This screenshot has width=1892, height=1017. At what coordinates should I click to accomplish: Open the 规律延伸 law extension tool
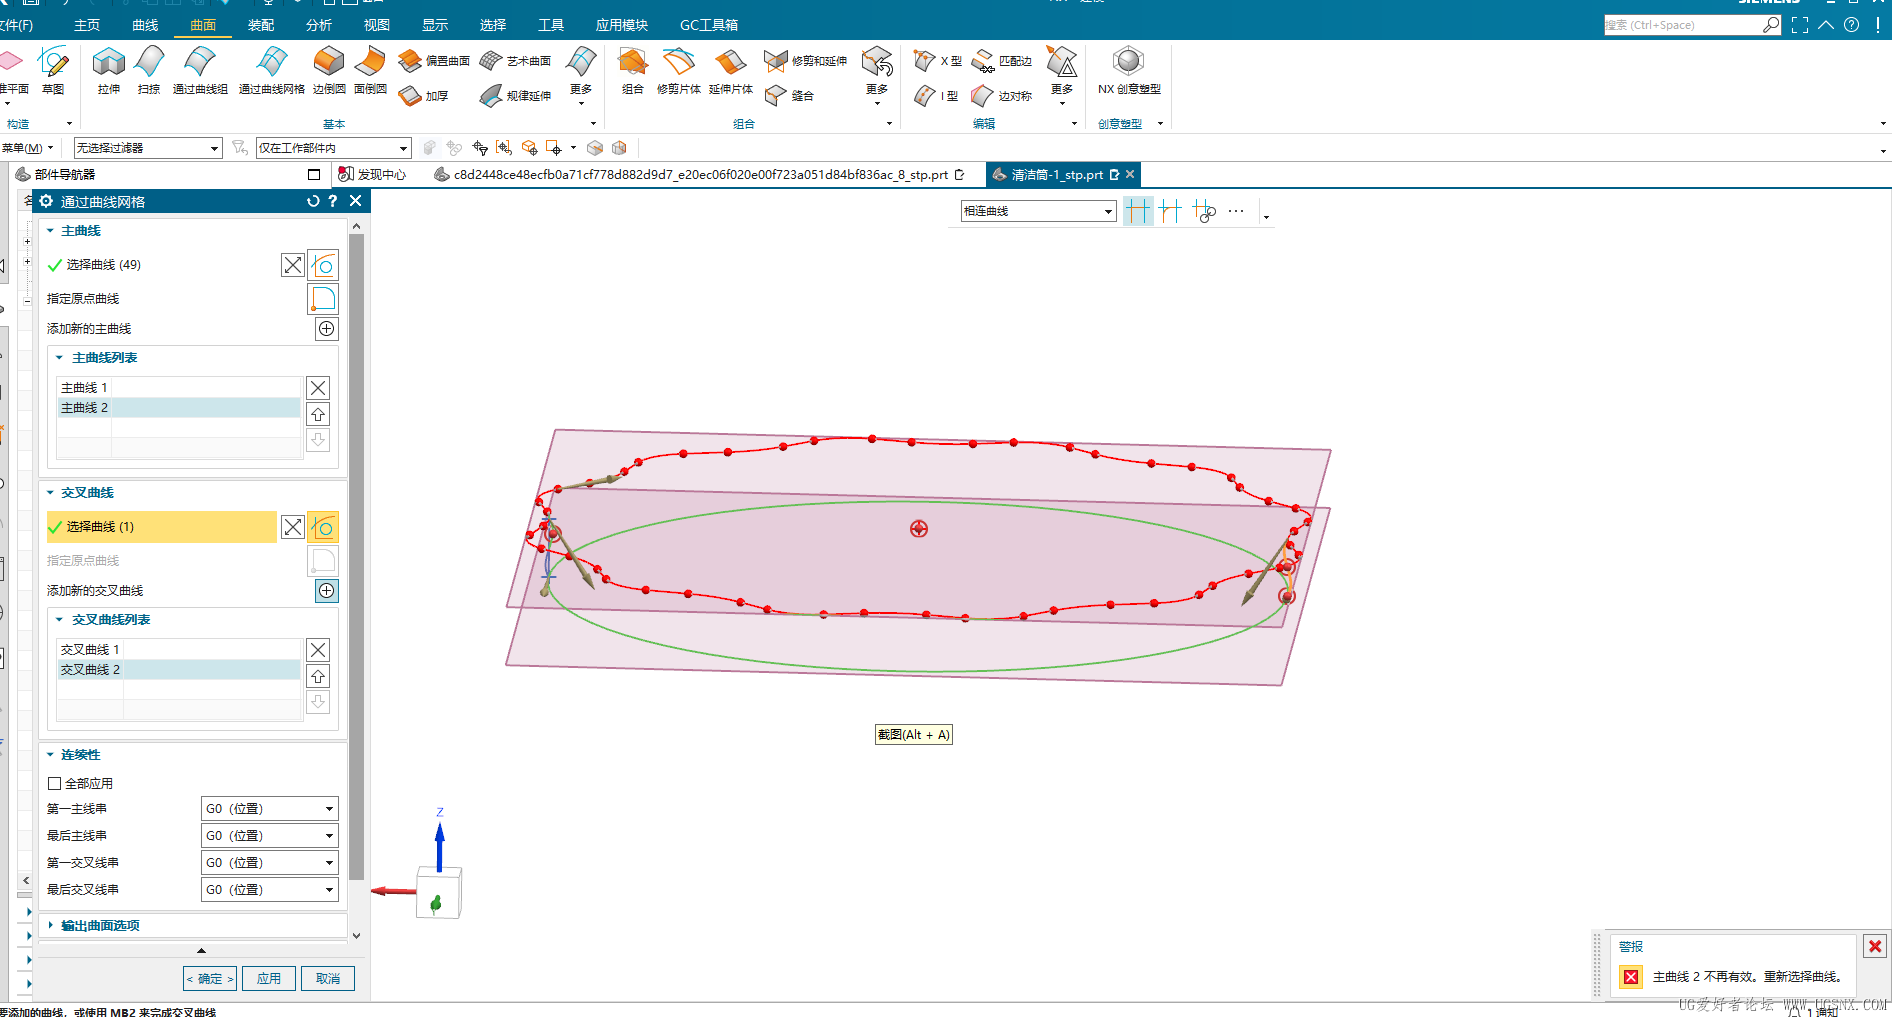515,96
